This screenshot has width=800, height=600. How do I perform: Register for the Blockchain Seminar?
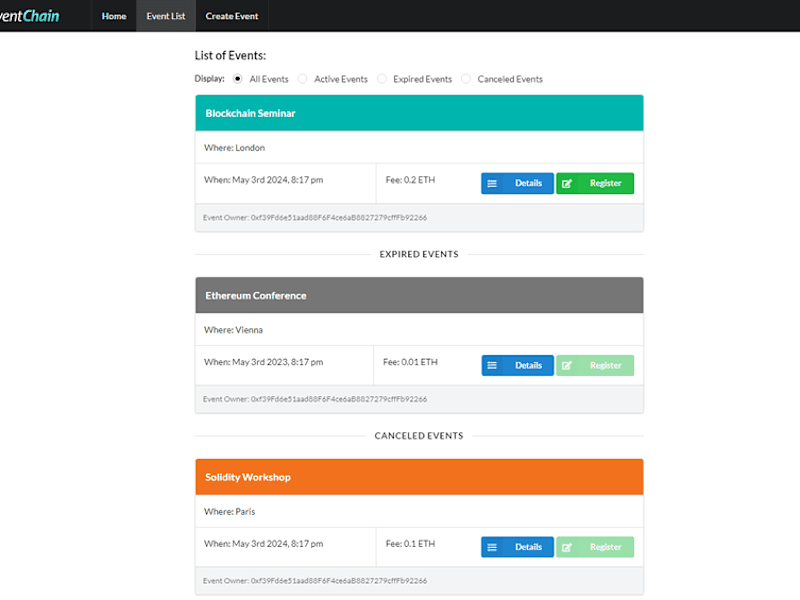click(x=595, y=183)
